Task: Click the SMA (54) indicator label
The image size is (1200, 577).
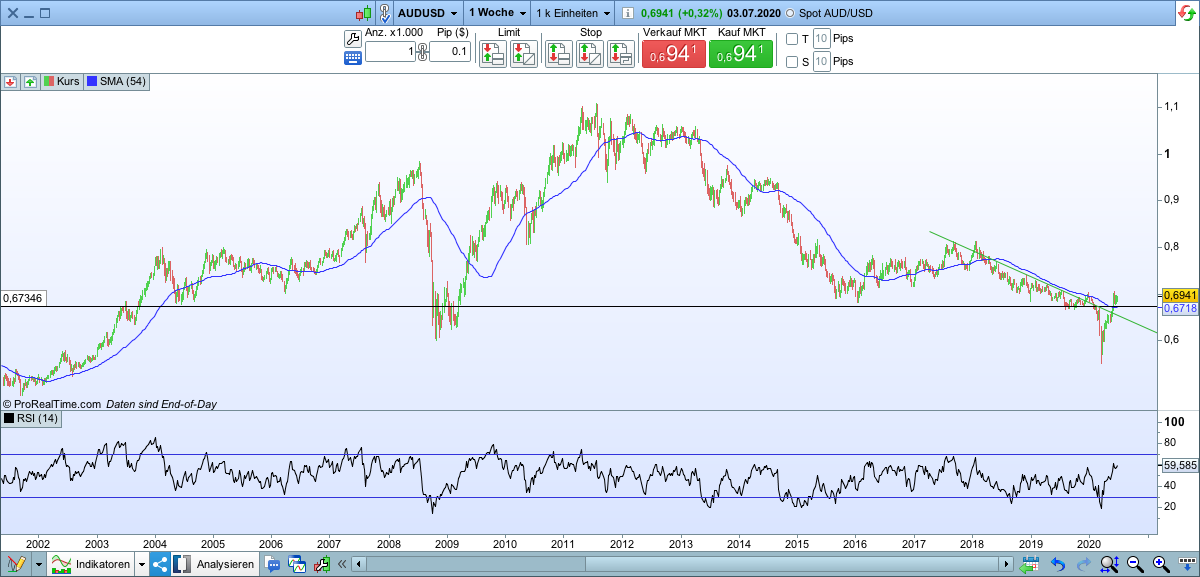Action: point(116,81)
